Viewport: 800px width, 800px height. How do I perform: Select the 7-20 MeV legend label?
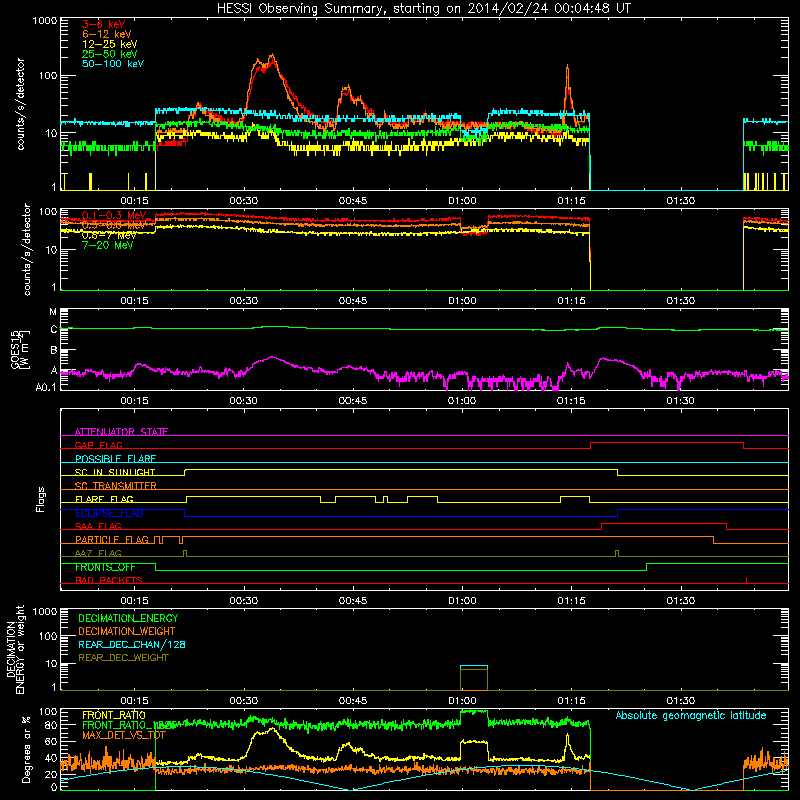(108, 245)
